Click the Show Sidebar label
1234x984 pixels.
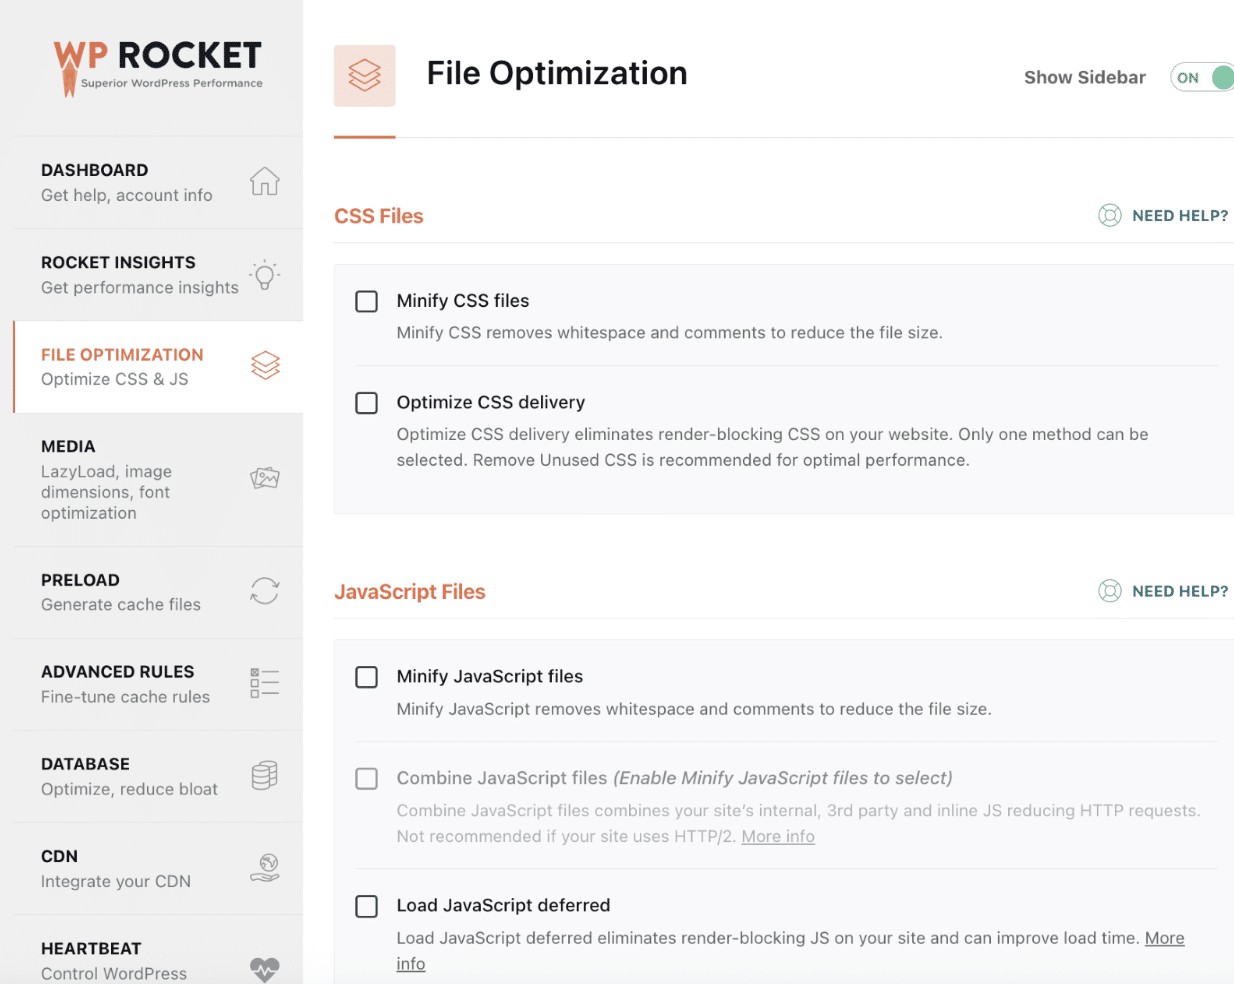[x=1085, y=77]
